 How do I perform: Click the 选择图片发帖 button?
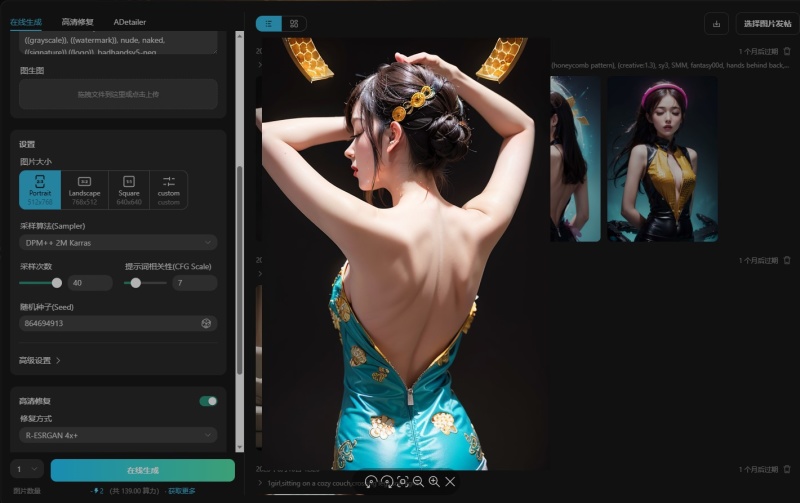767,24
